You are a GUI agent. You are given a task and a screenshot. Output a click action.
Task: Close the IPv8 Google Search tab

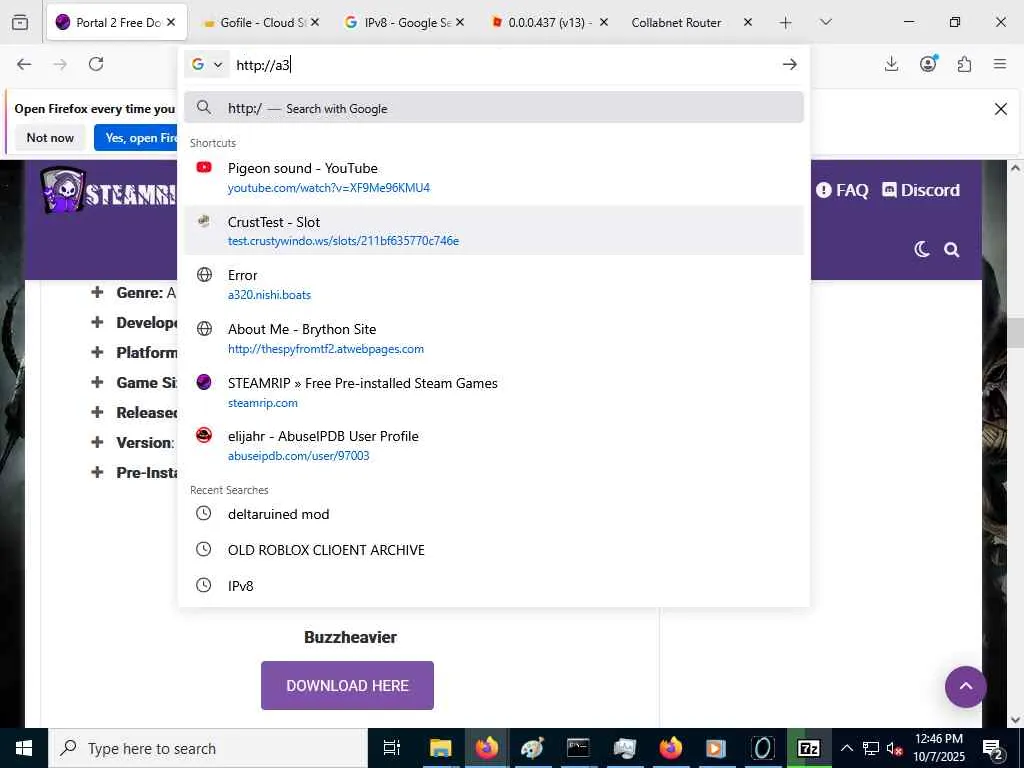[460, 22]
